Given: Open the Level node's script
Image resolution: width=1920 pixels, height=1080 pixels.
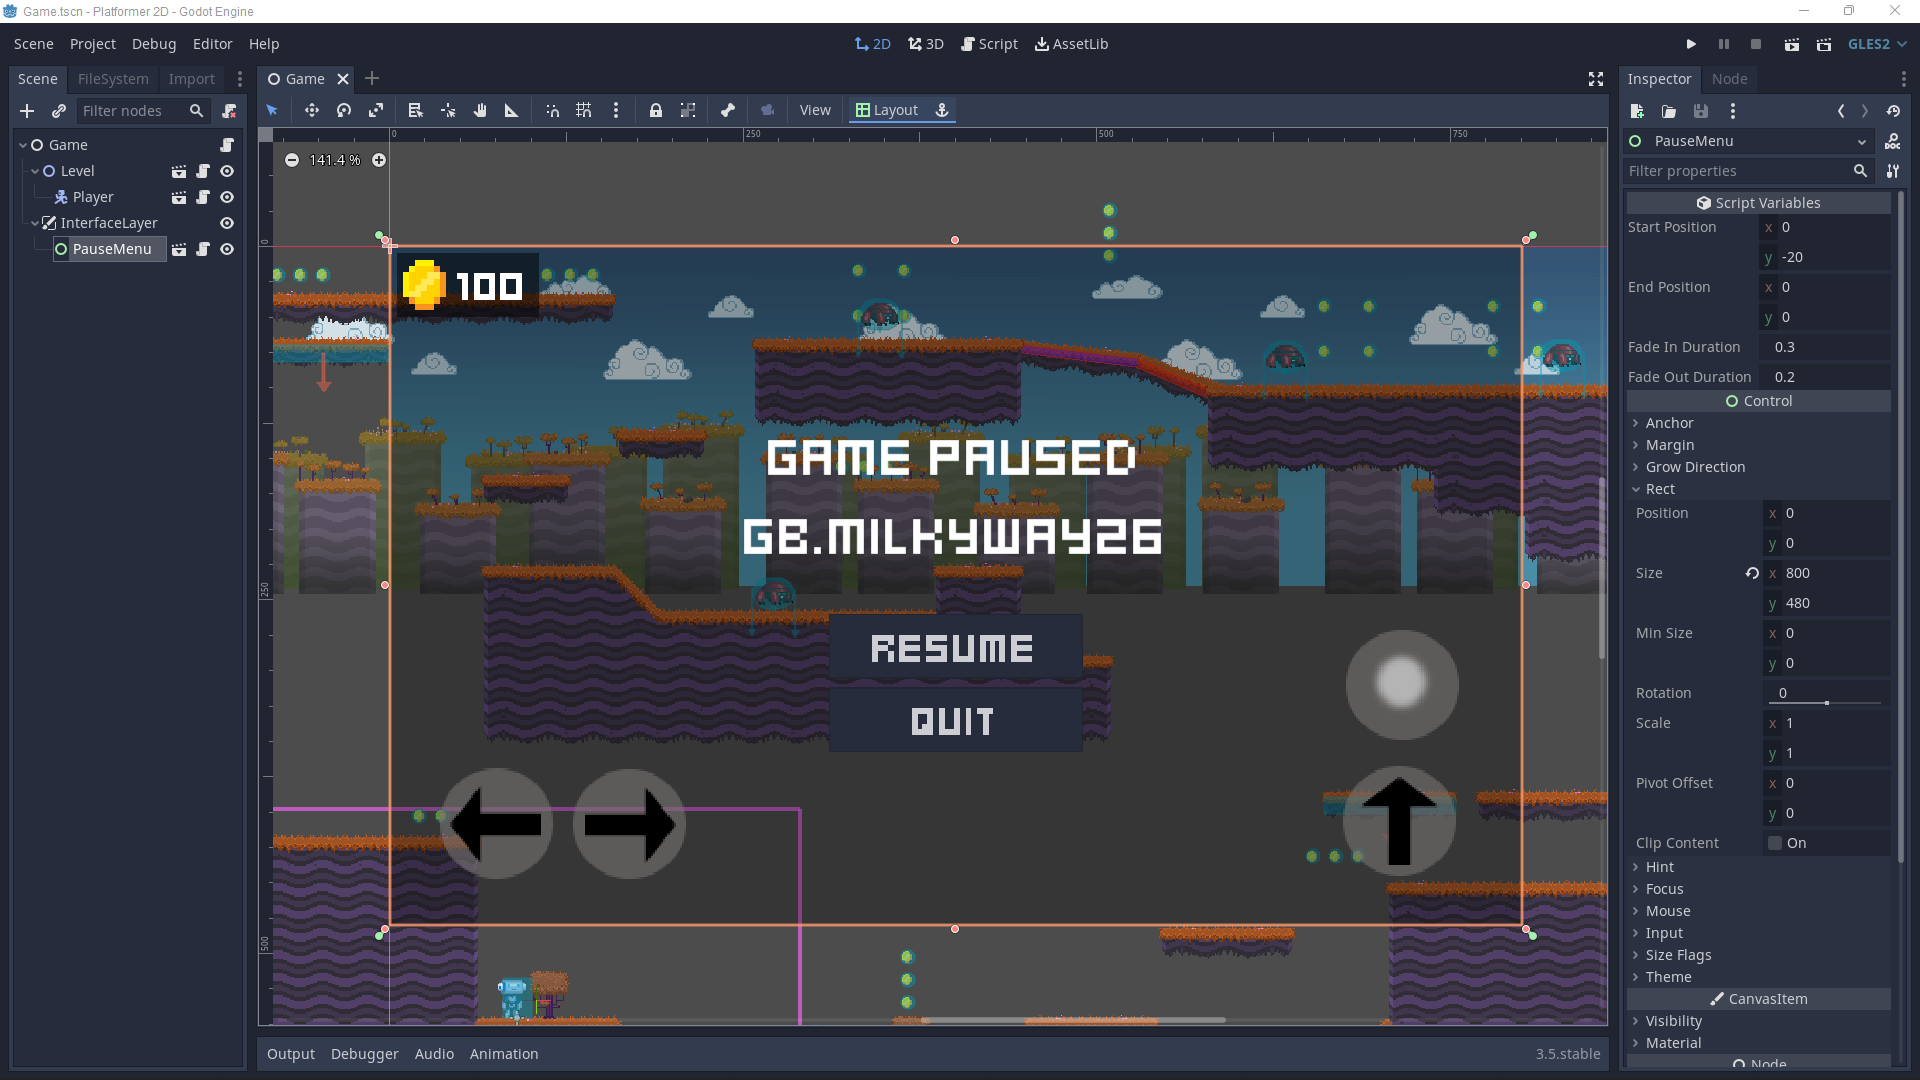Looking at the screenshot, I should [203, 171].
